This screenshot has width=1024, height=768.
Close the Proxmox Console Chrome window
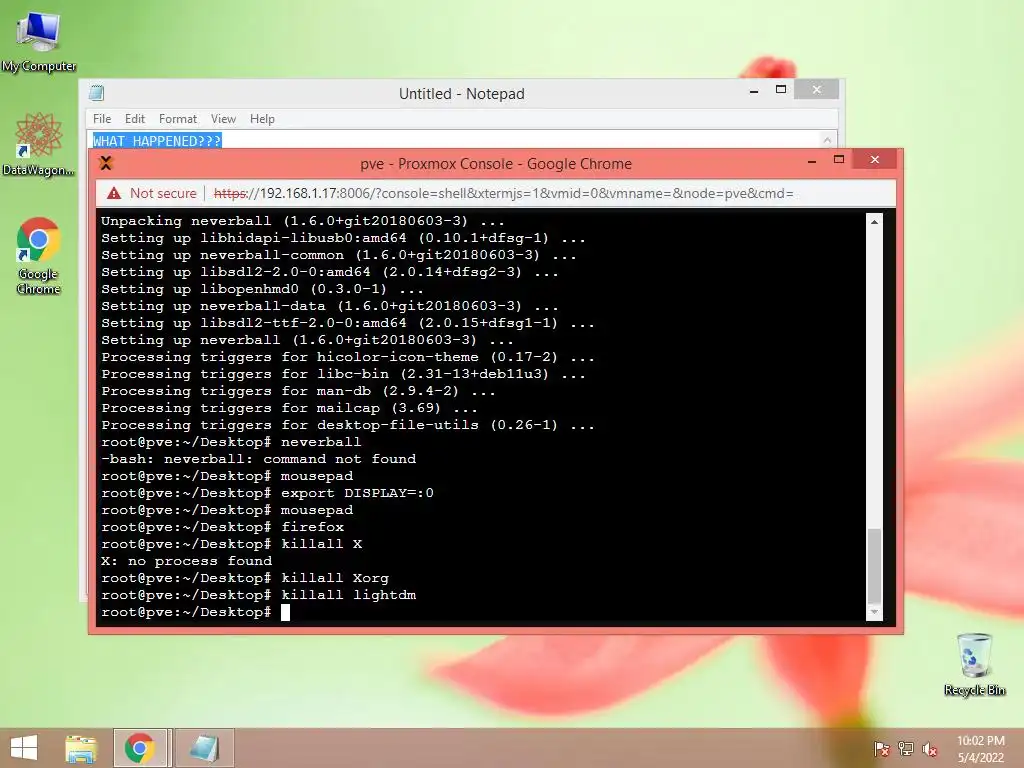(875, 159)
